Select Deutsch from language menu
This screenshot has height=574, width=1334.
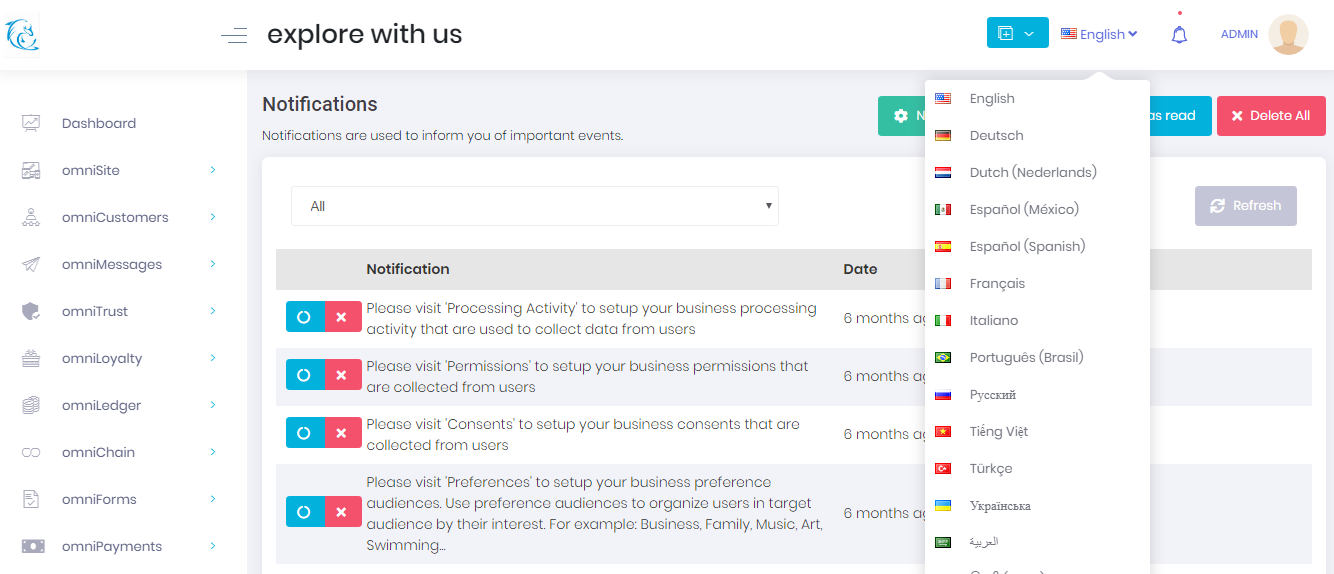(996, 135)
